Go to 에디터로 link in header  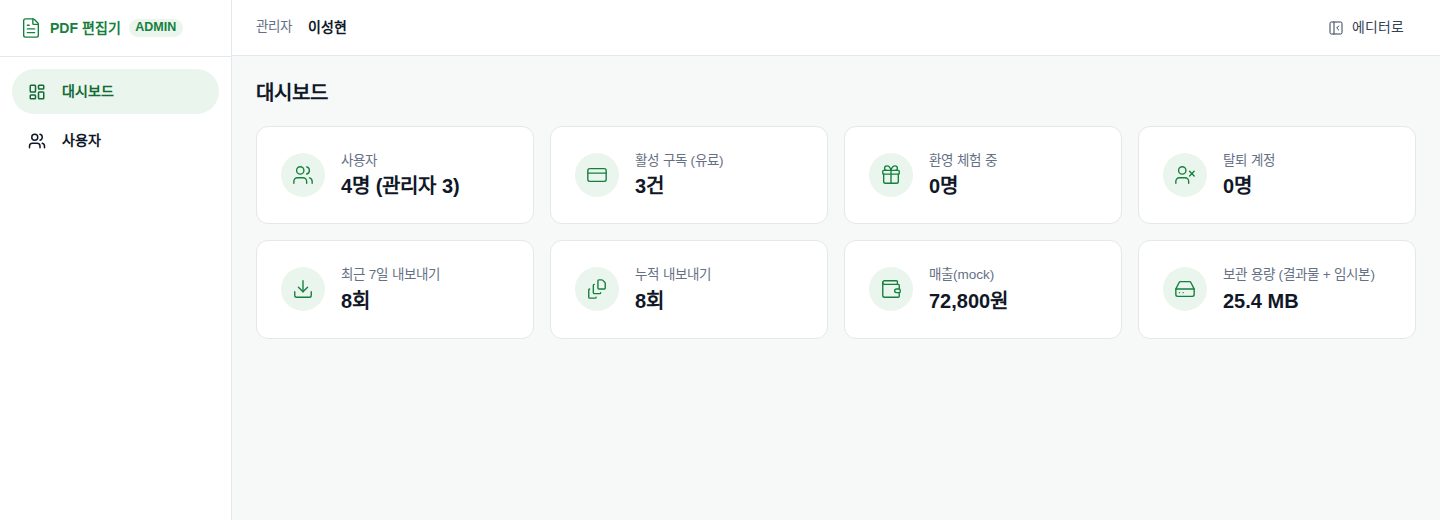pyautogui.click(x=1366, y=28)
